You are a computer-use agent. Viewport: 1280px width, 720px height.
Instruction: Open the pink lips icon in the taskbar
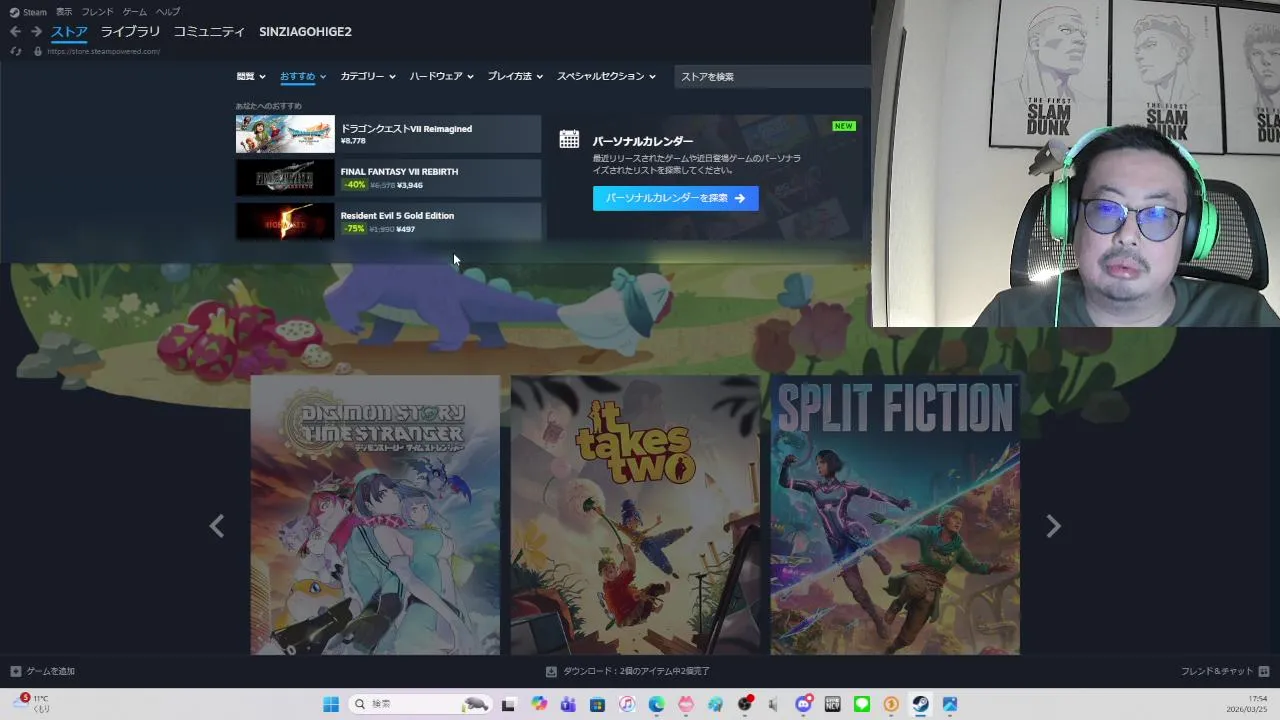pyautogui.click(x=686, y=704)
